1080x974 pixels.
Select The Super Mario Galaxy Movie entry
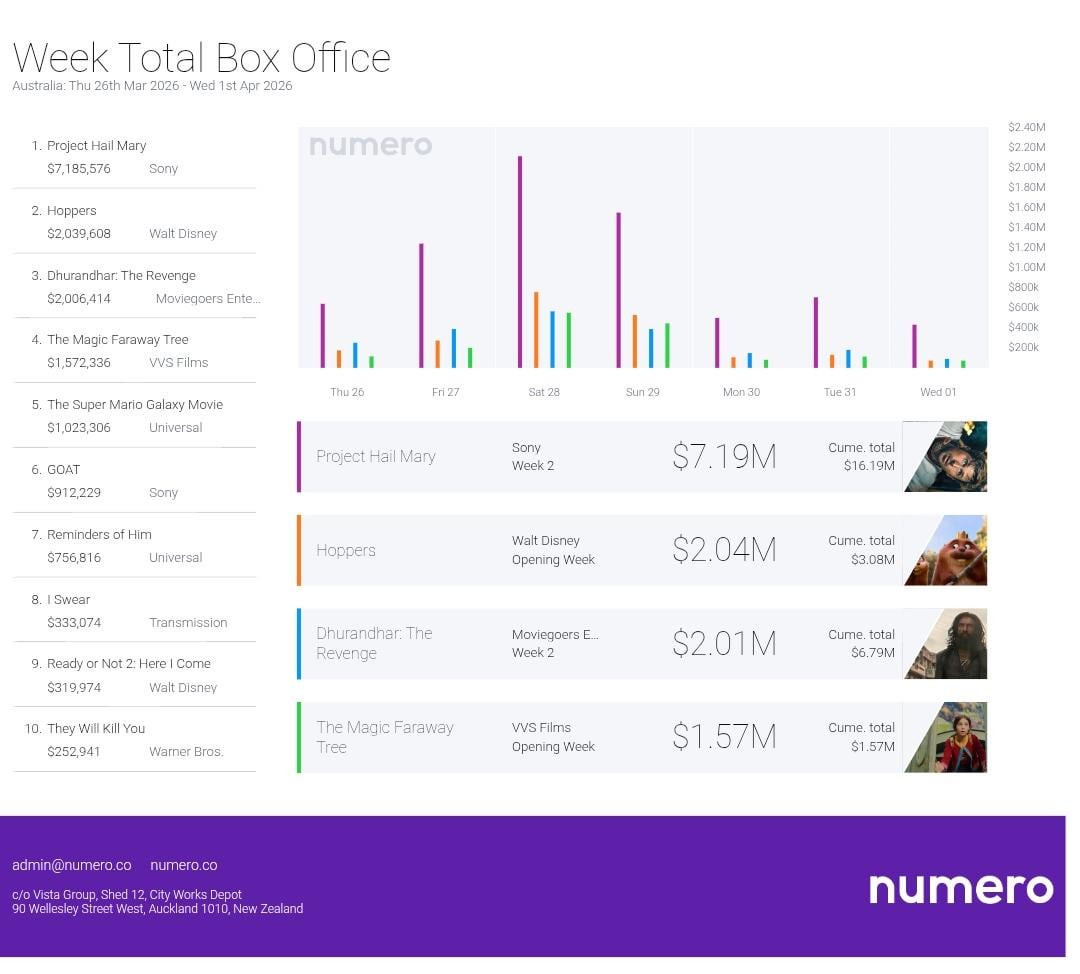pyautogui.click(x=135, y=405)
